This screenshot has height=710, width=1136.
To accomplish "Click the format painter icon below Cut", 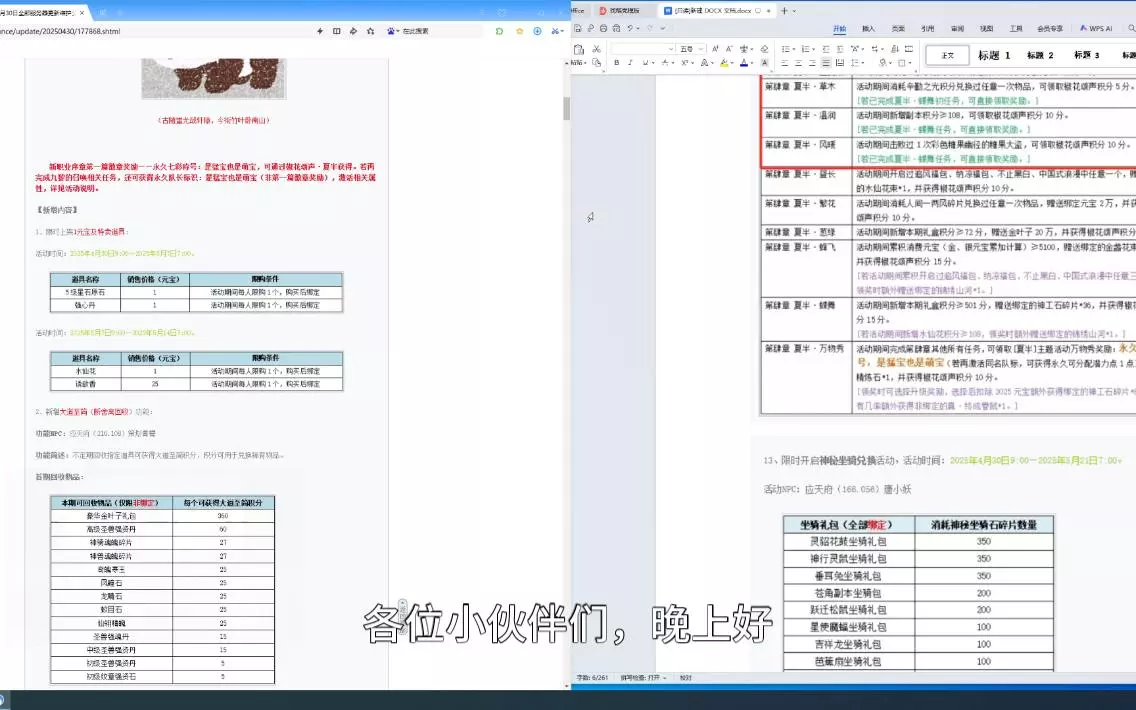I will tap(596, 63).
